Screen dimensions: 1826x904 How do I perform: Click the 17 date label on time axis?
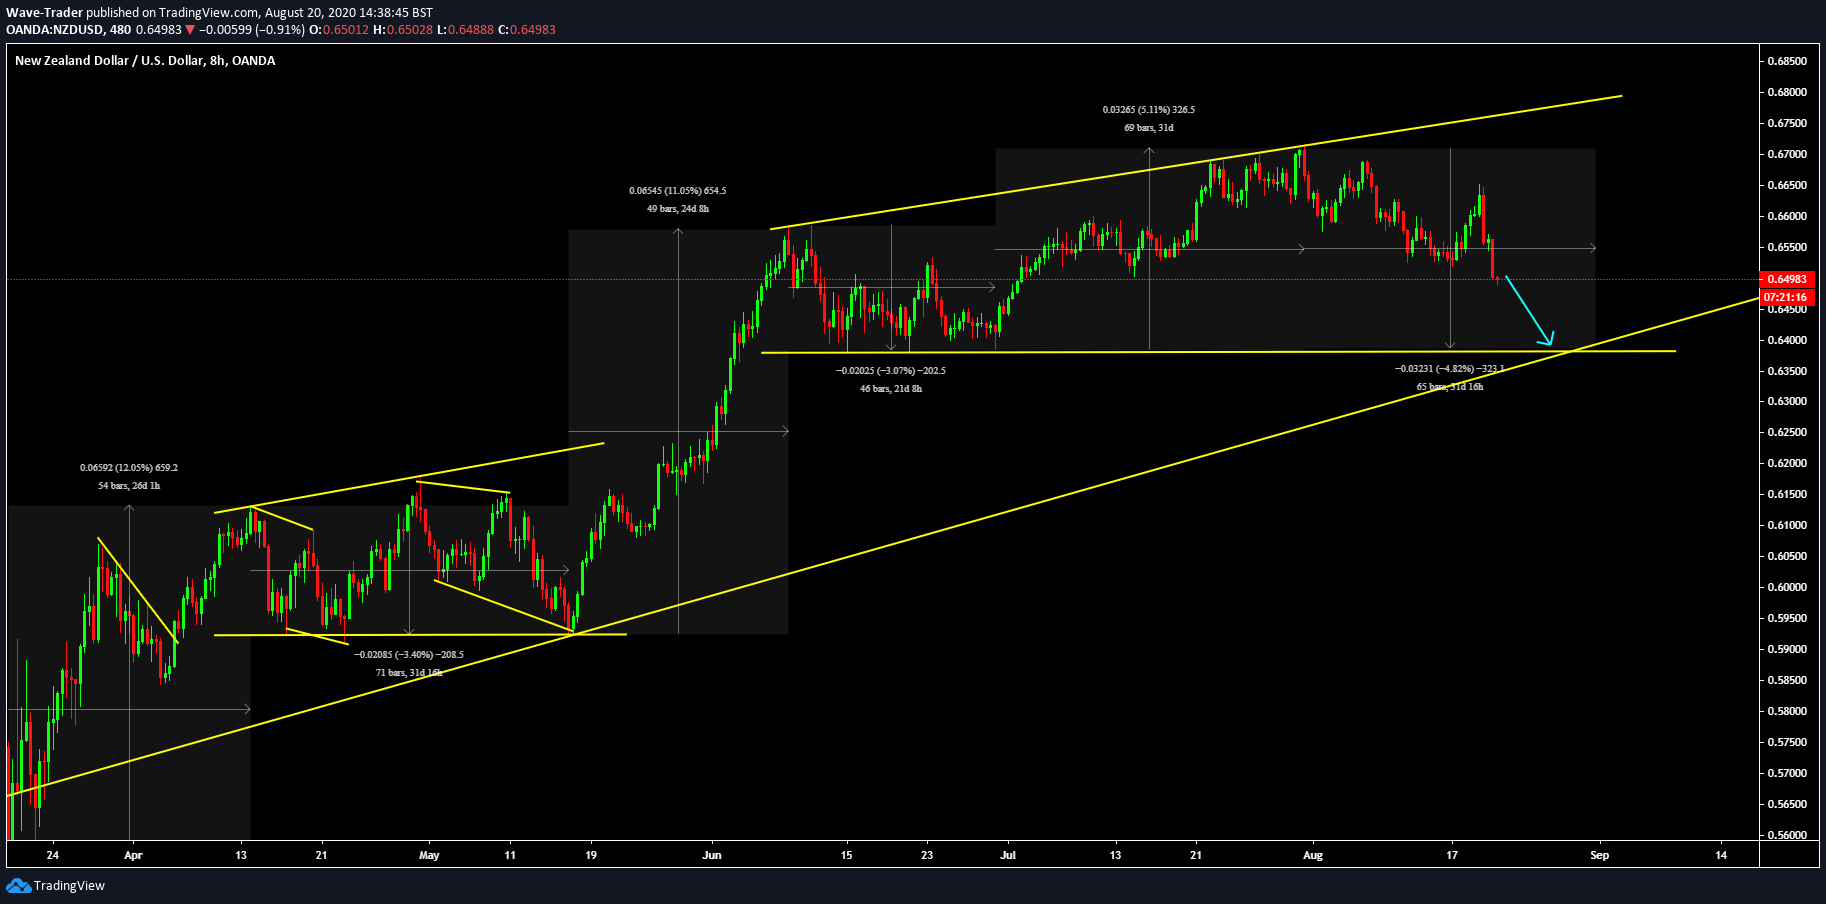pyautogui.click(x=1452, y=855)
